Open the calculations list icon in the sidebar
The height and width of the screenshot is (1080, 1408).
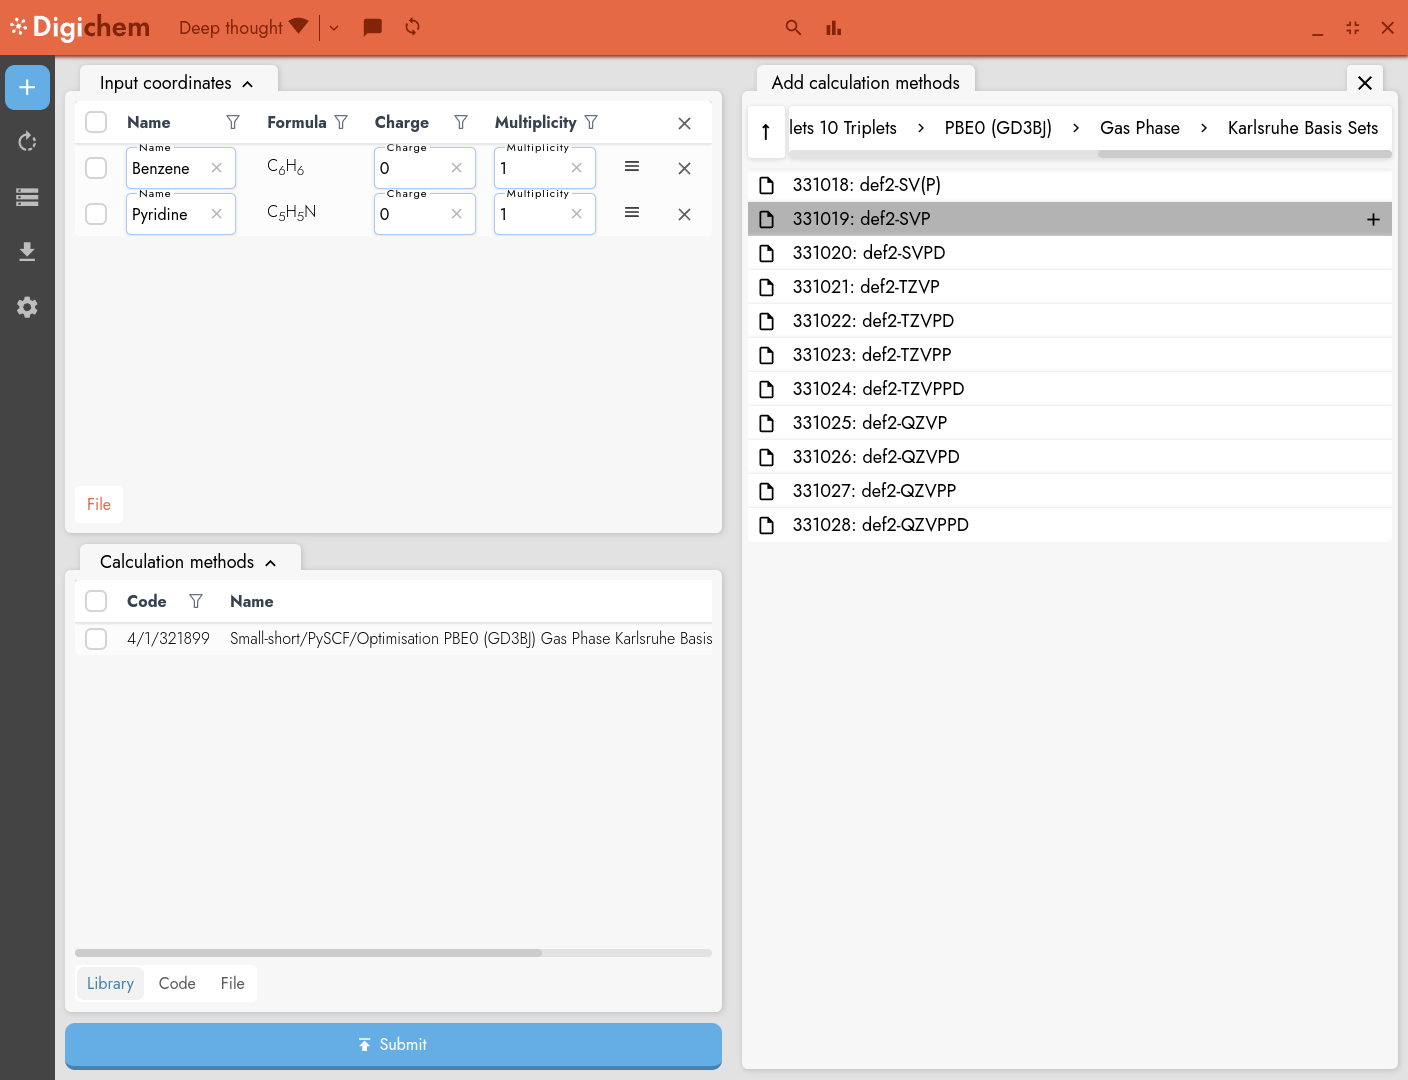(x=27, y=197)
